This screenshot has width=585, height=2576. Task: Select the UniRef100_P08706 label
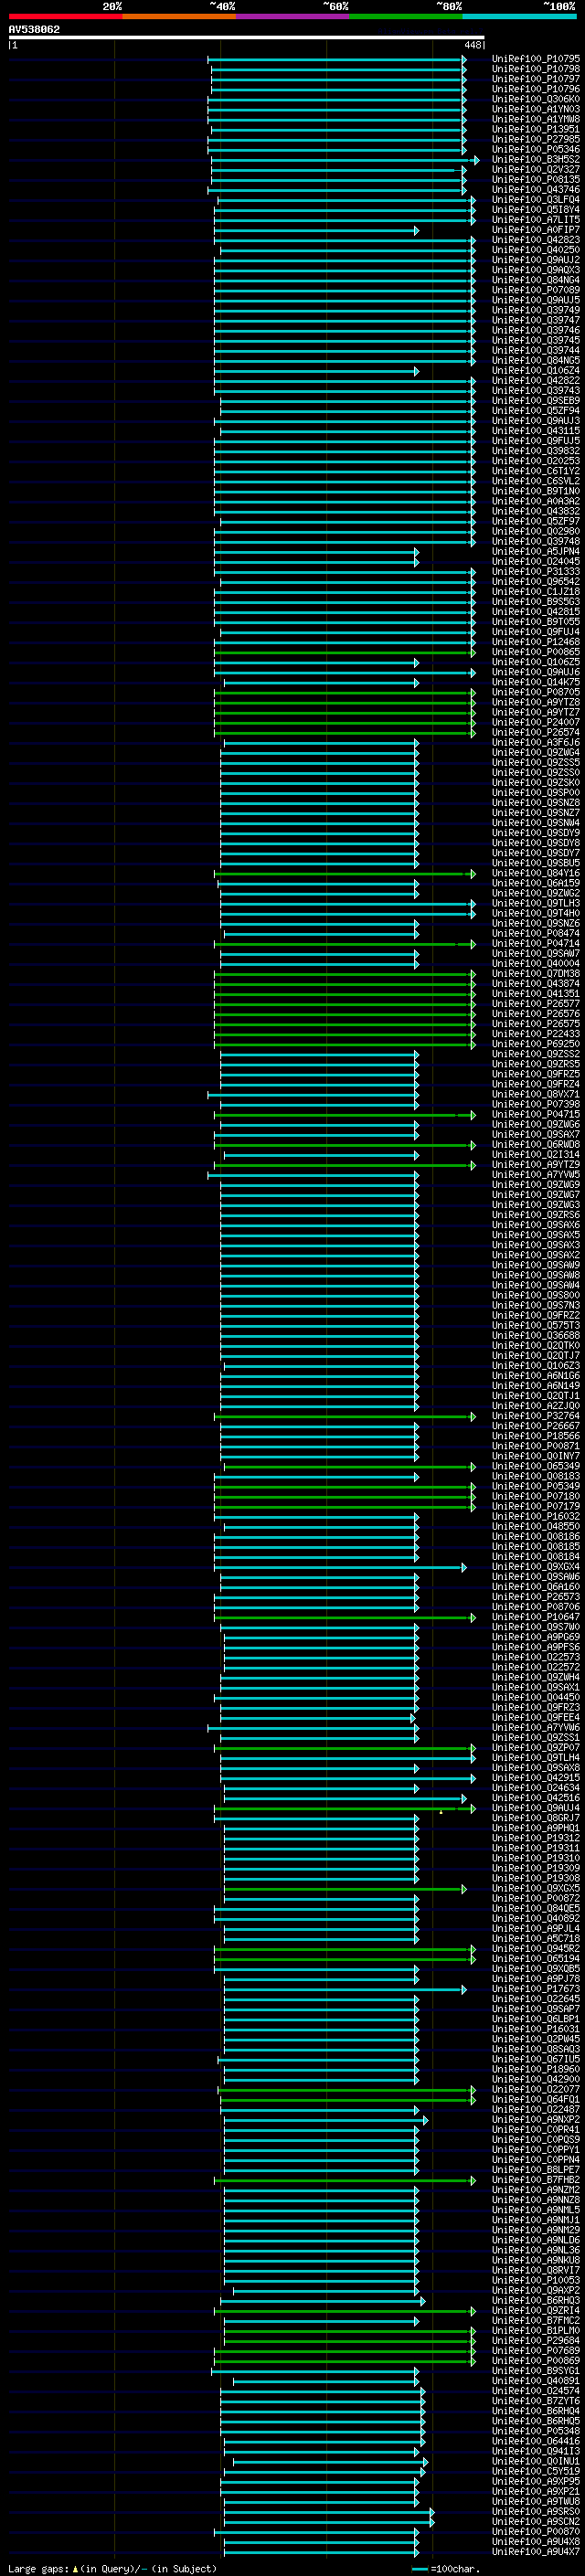pos(536,1607)
